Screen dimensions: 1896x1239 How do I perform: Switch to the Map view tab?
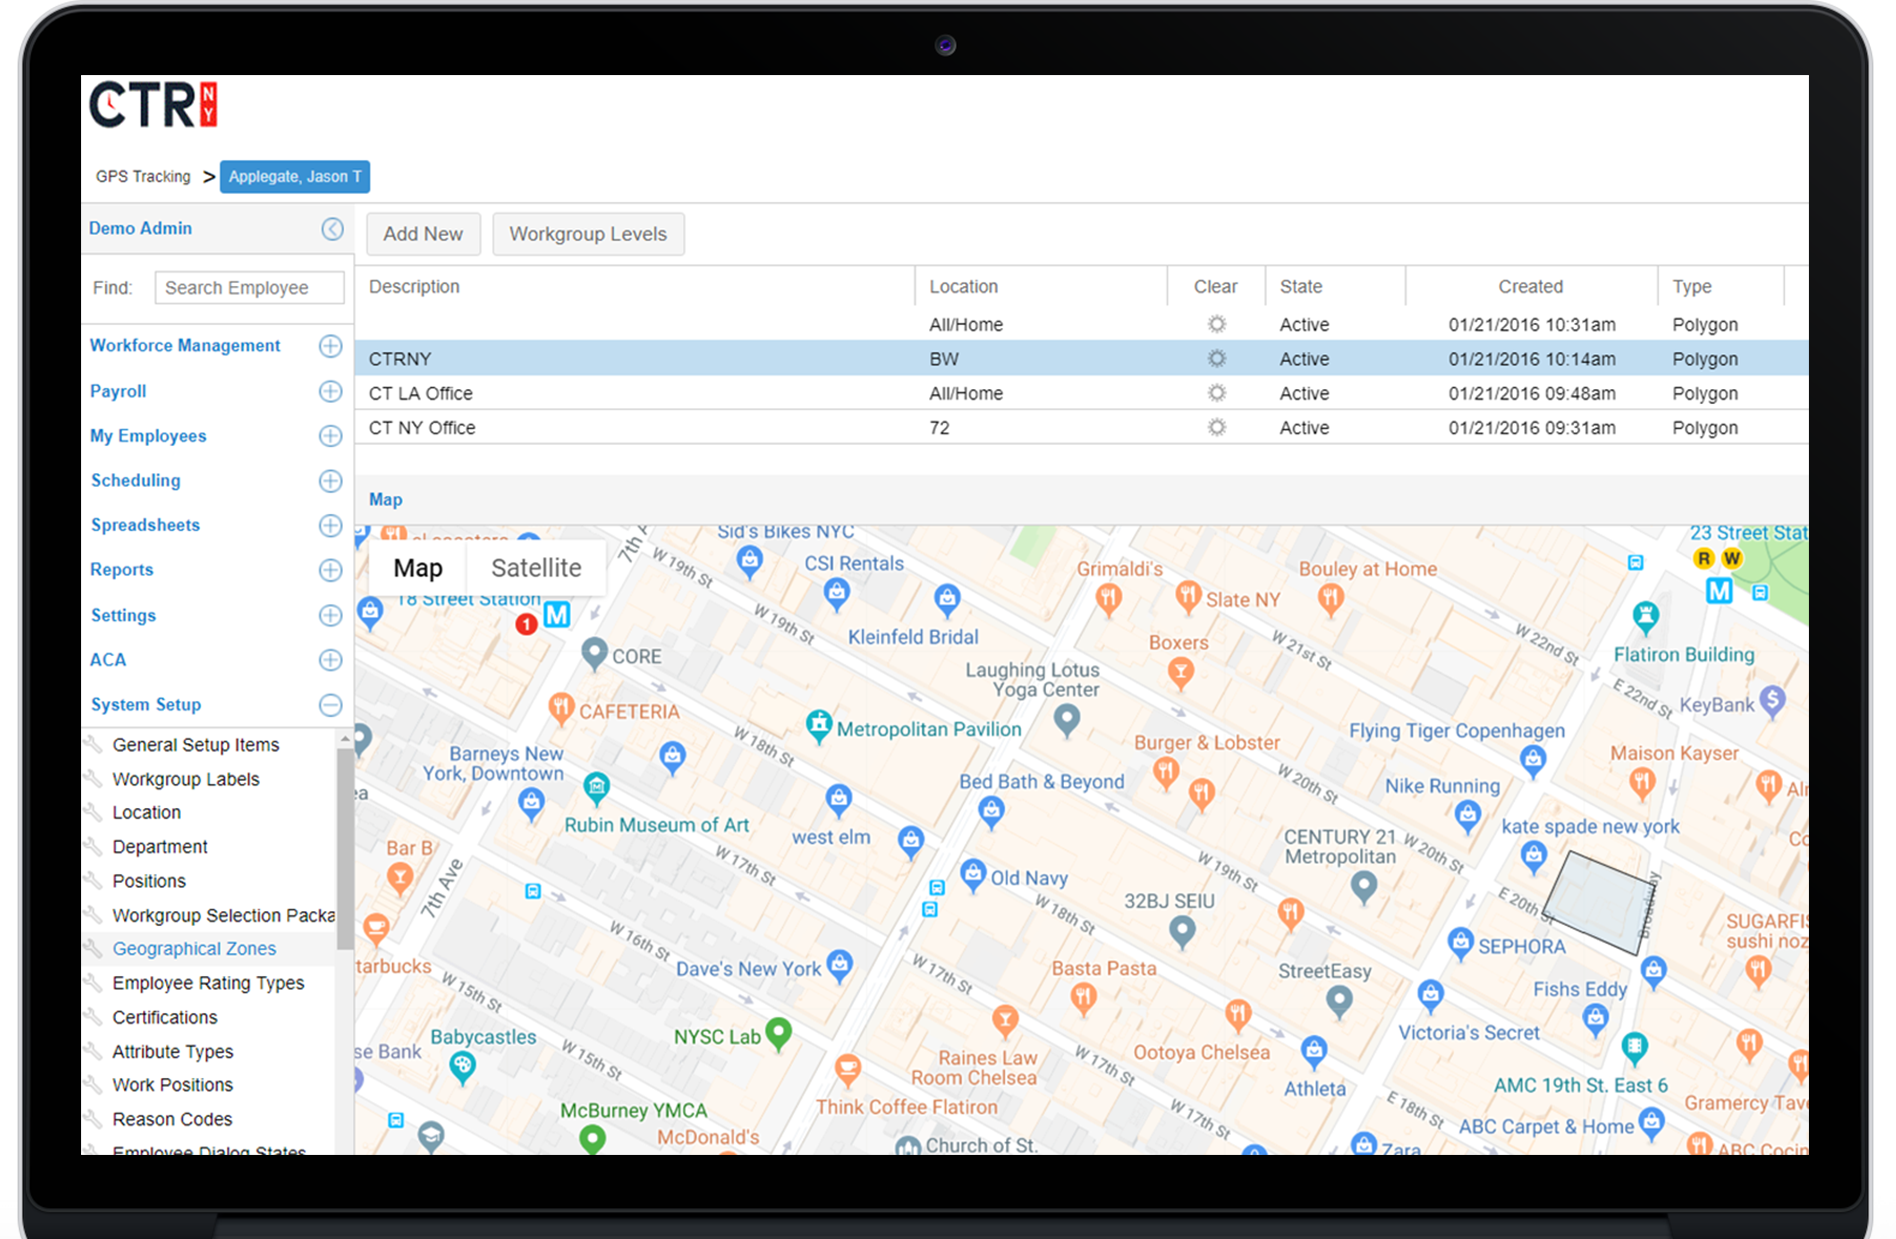418,568
